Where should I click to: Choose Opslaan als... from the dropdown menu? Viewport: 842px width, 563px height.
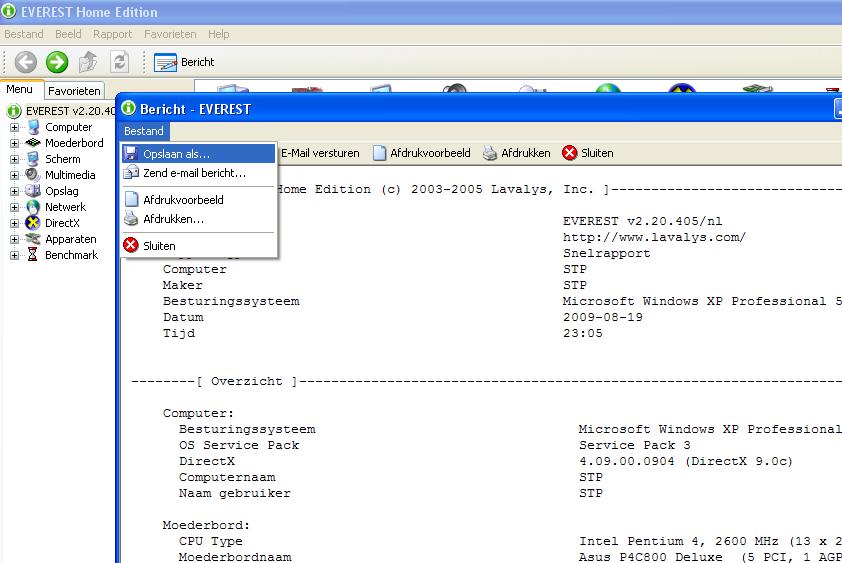[199, 154]
